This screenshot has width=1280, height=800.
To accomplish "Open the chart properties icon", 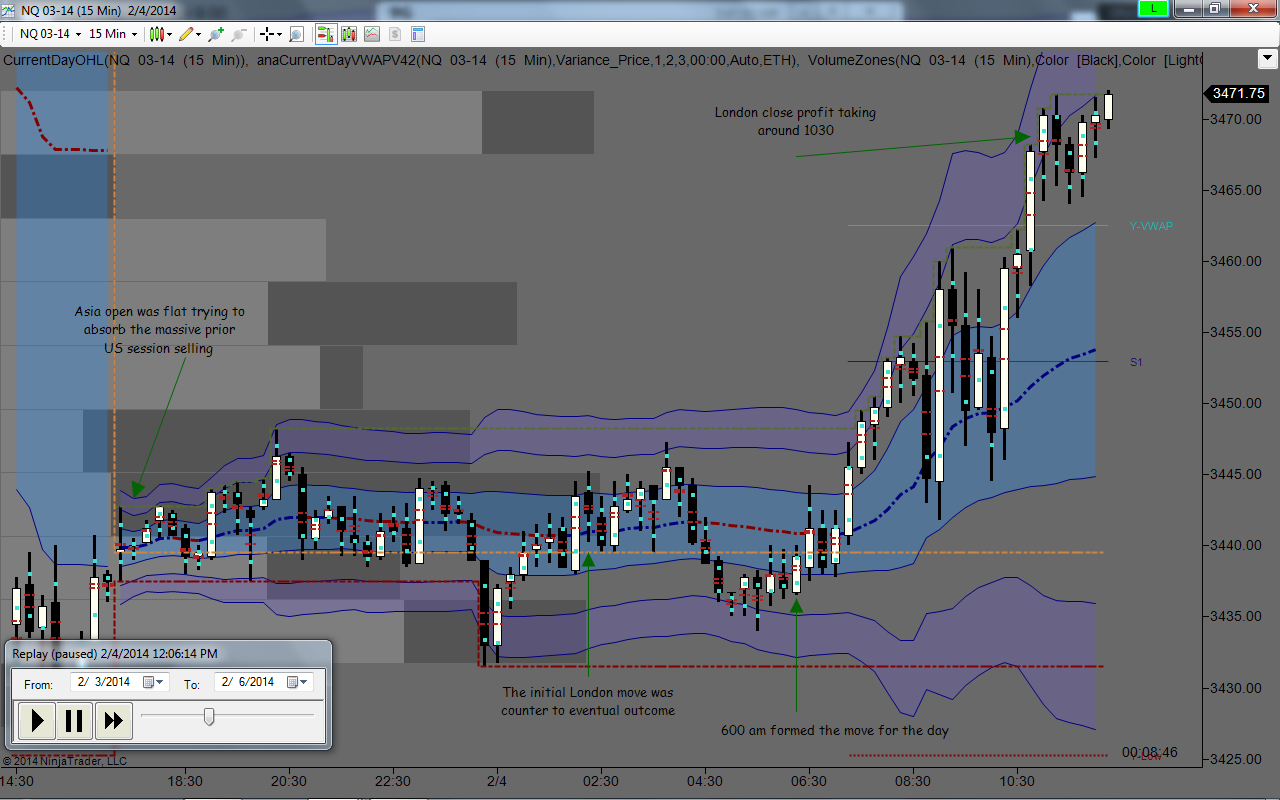I will coord(418,34).
